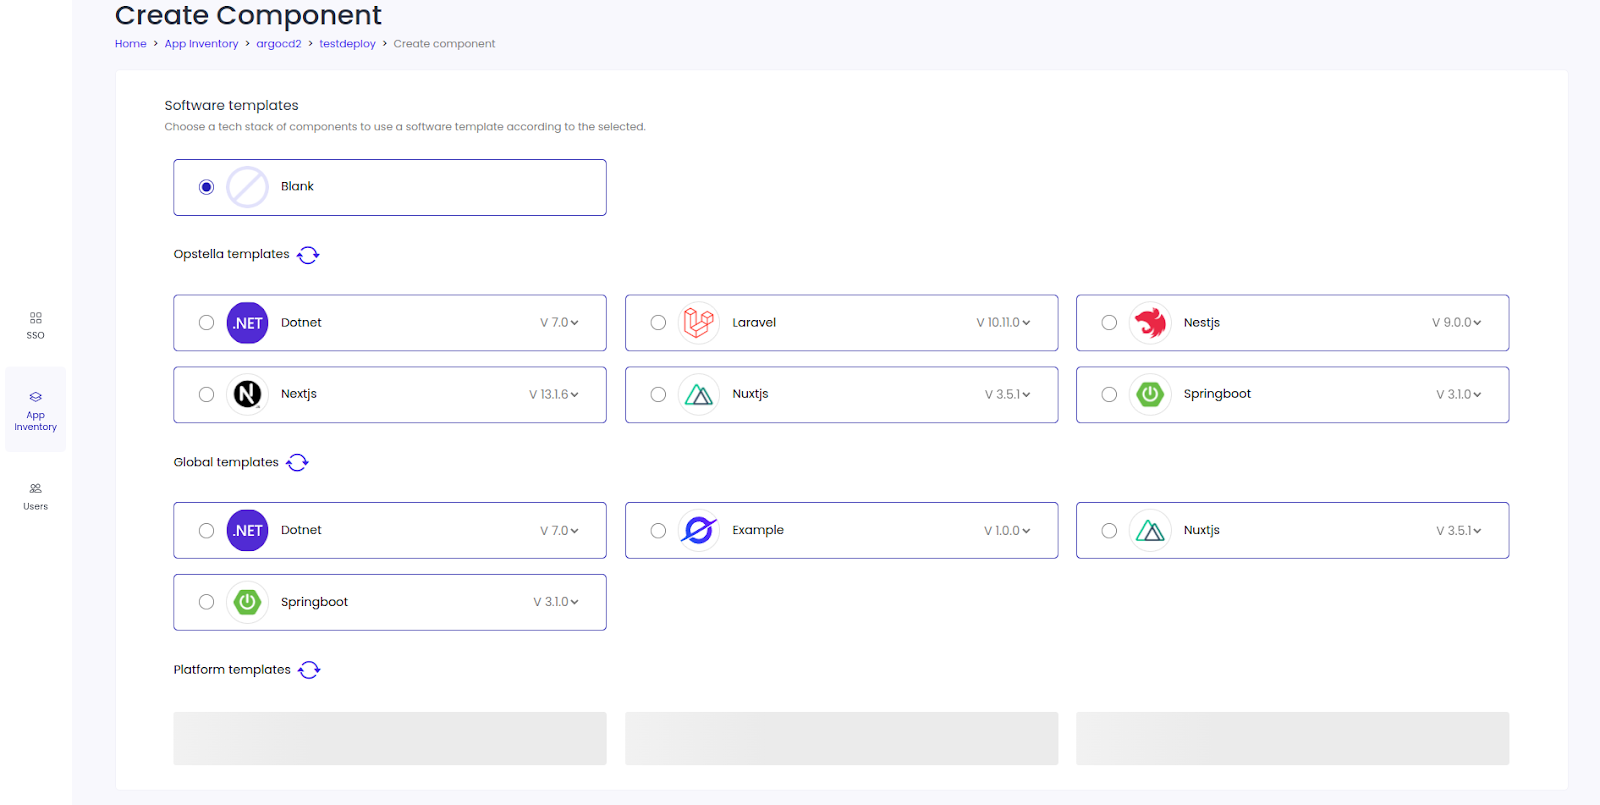
Task: Open Example version V 1.0.0 dropdown
Action: point(1007,531)
